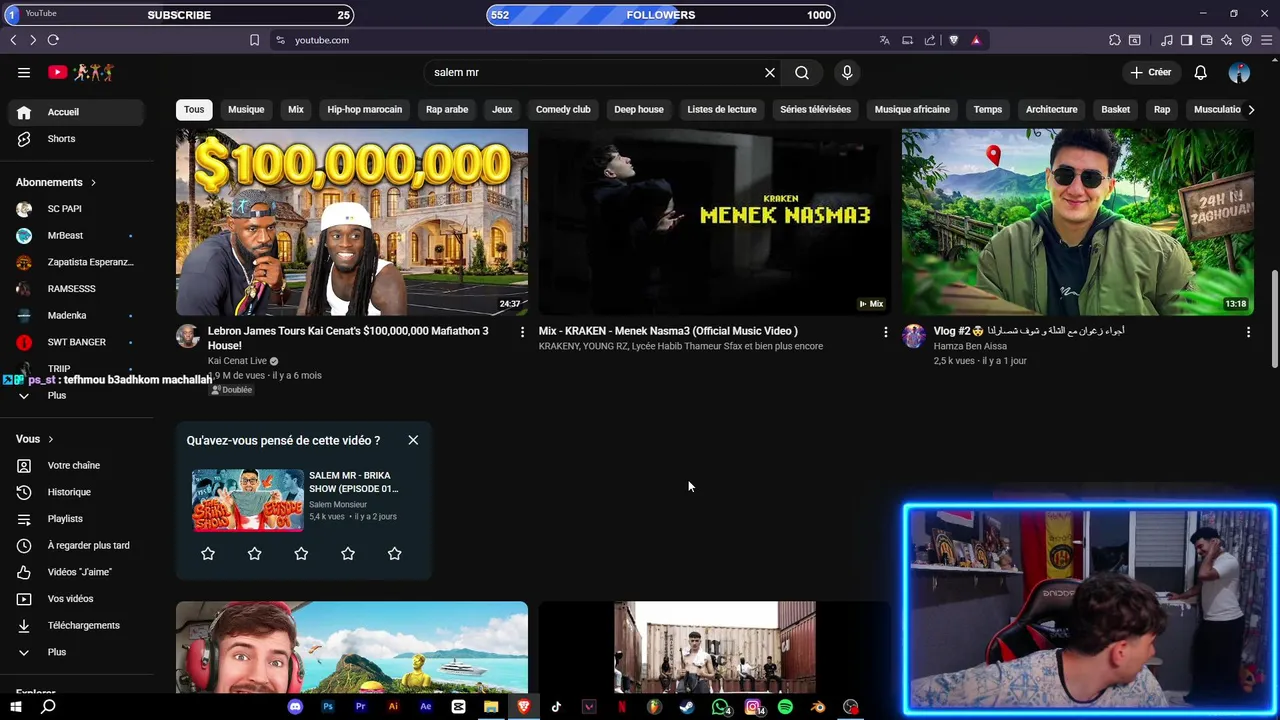
Task: Select the Deep house chip
Action: [639, 109]
